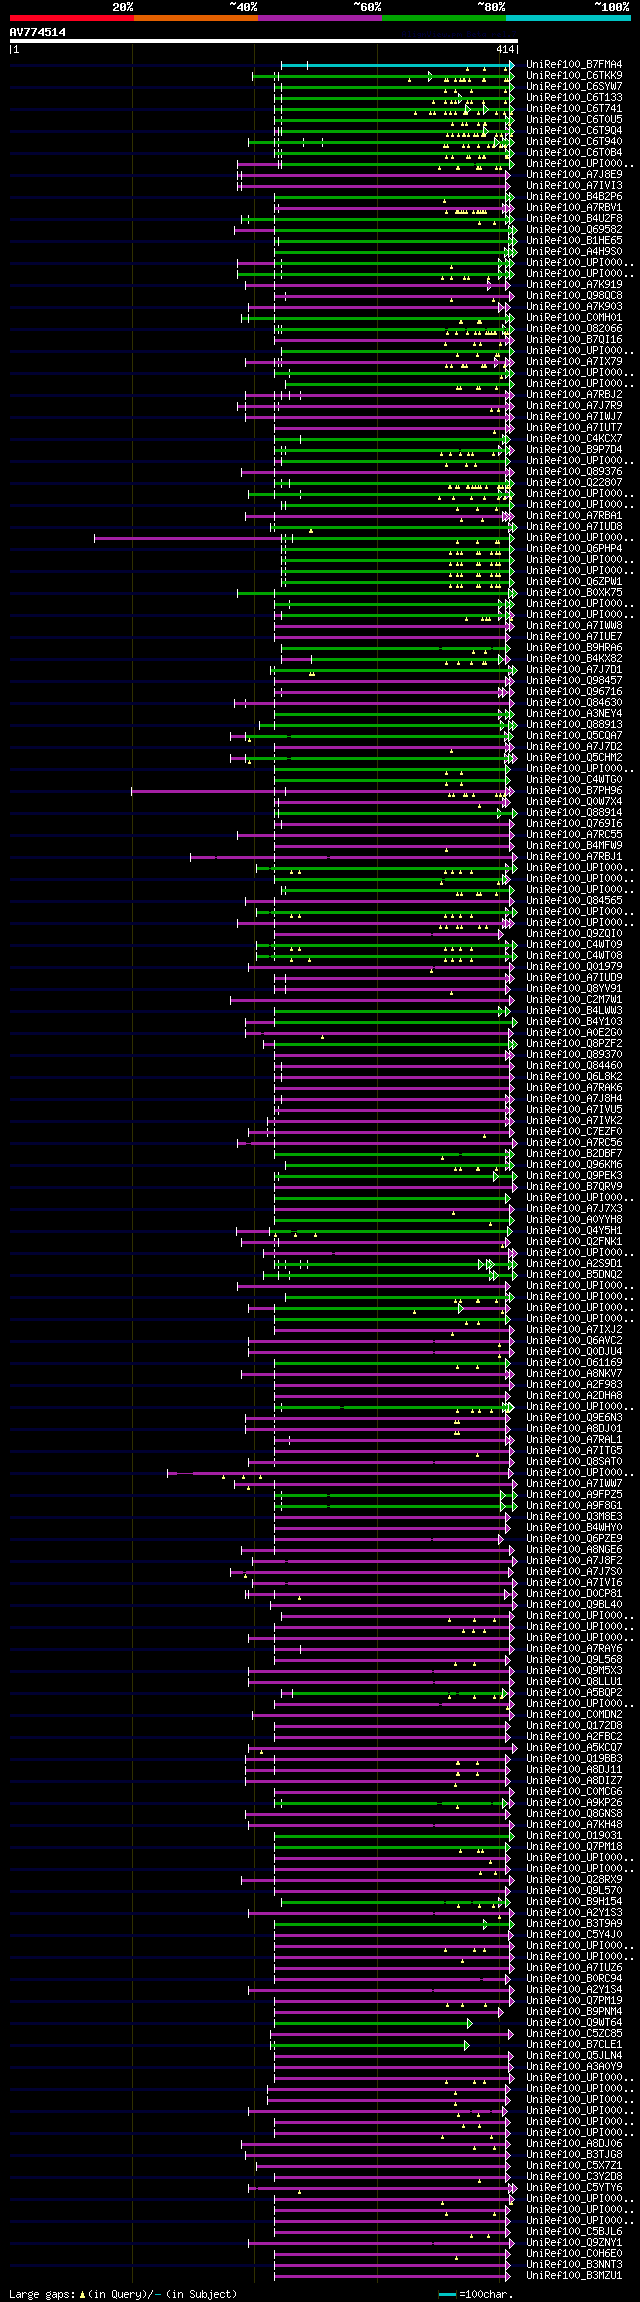
Task: Click the cyan alignment bar of UniRef100_B7FMA4
Action: (397, 65)
